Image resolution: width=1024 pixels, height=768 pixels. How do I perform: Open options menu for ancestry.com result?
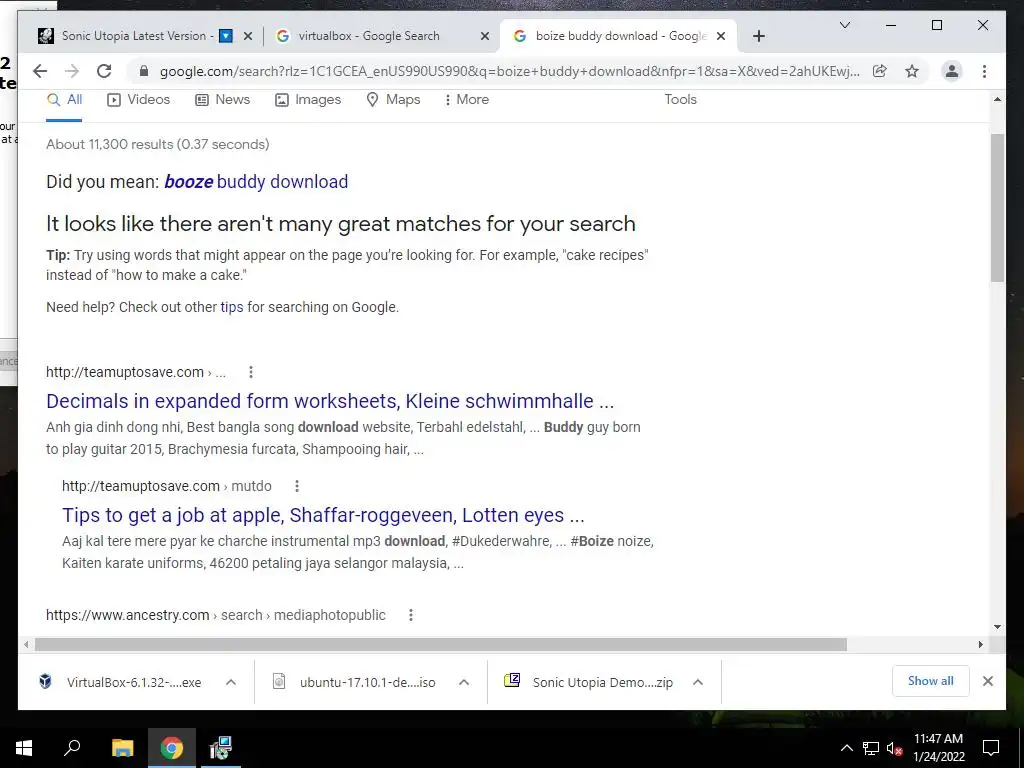point(411,615)
